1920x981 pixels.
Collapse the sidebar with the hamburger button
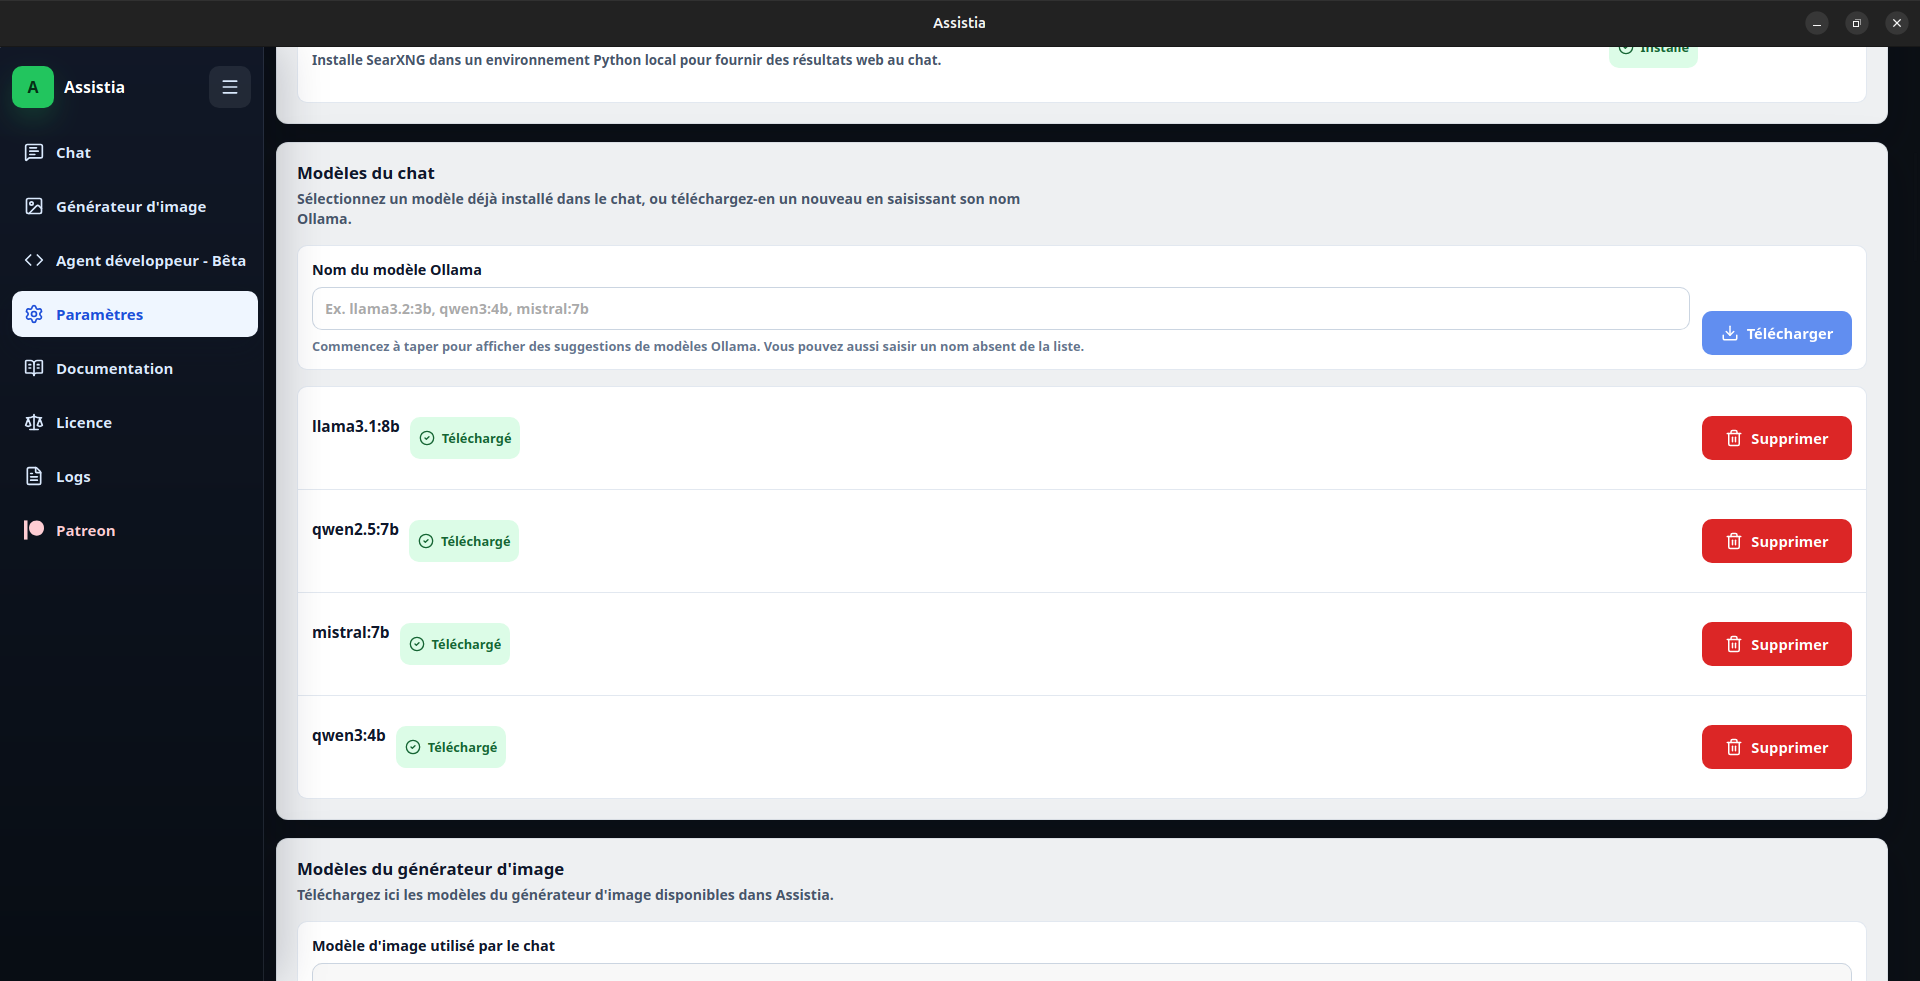(230, 87)
